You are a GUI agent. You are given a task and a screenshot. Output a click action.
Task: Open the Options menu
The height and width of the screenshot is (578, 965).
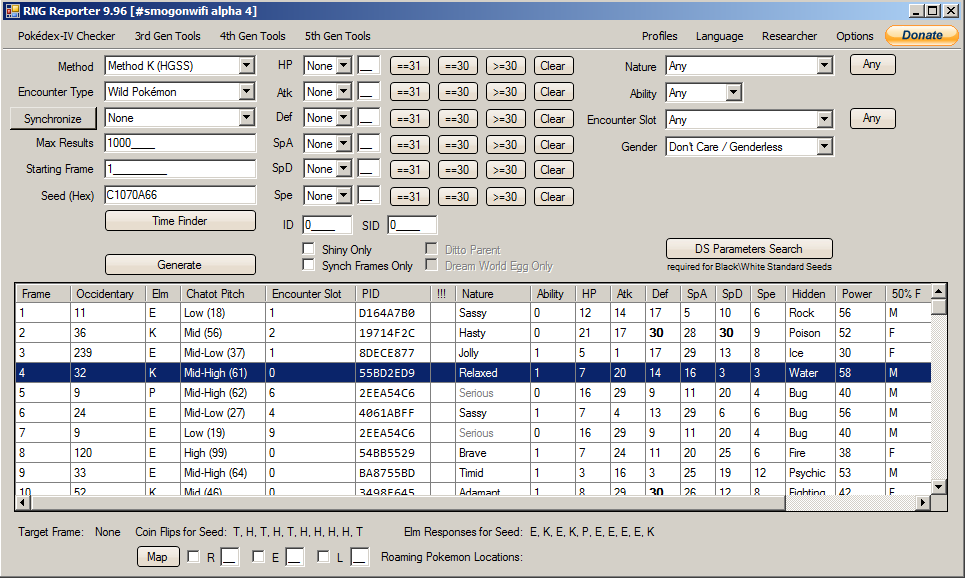[x=854, y=36]
